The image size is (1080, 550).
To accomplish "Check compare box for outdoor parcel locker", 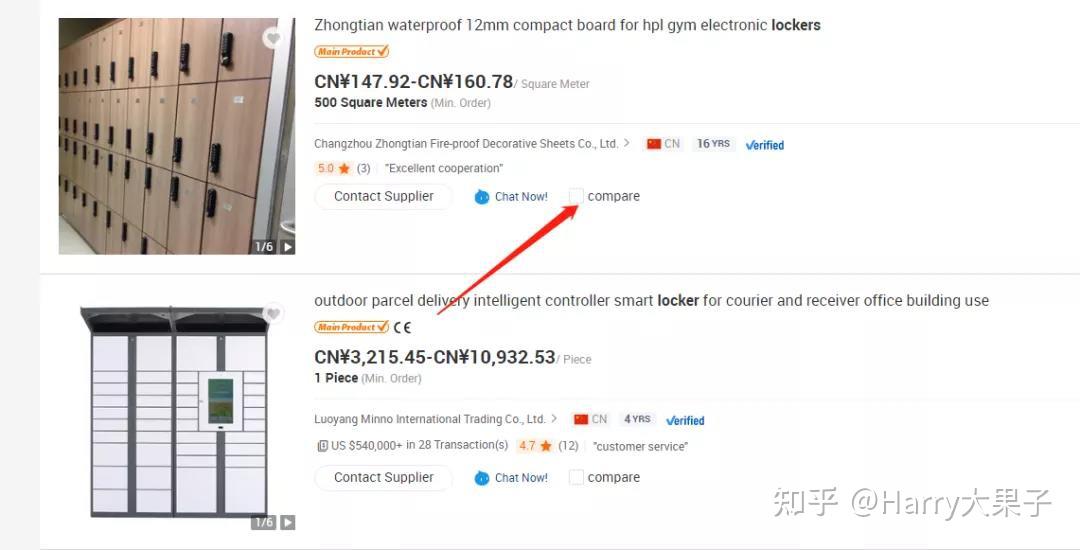I will [577, 477].
